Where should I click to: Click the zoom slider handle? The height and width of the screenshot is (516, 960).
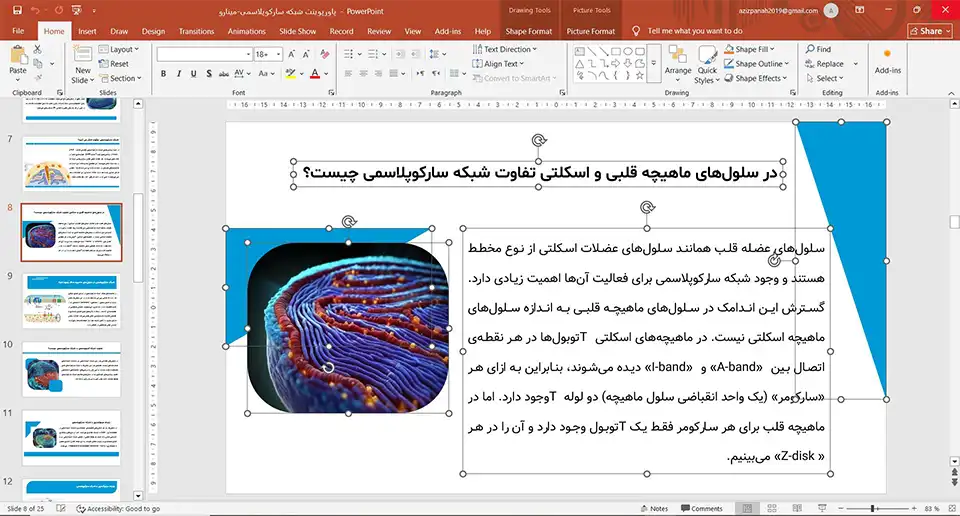[872, 508]
